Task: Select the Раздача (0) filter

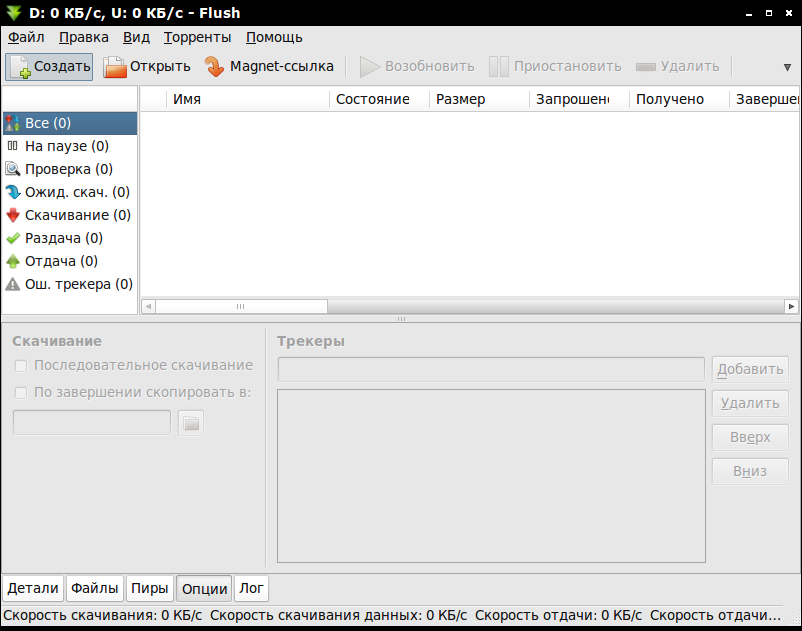Action: tap(70, 238)
